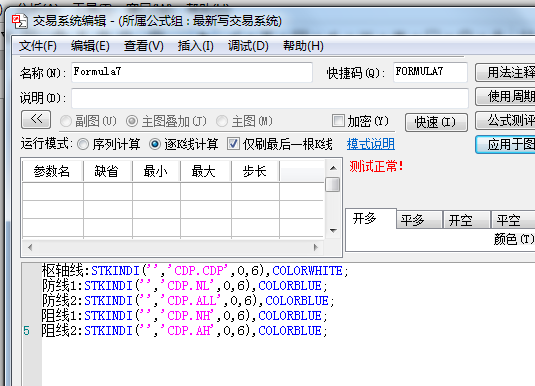Screen dimensions: 535x386
Task: Click the first empty 参数名 cell
Action: click(53, 191)
